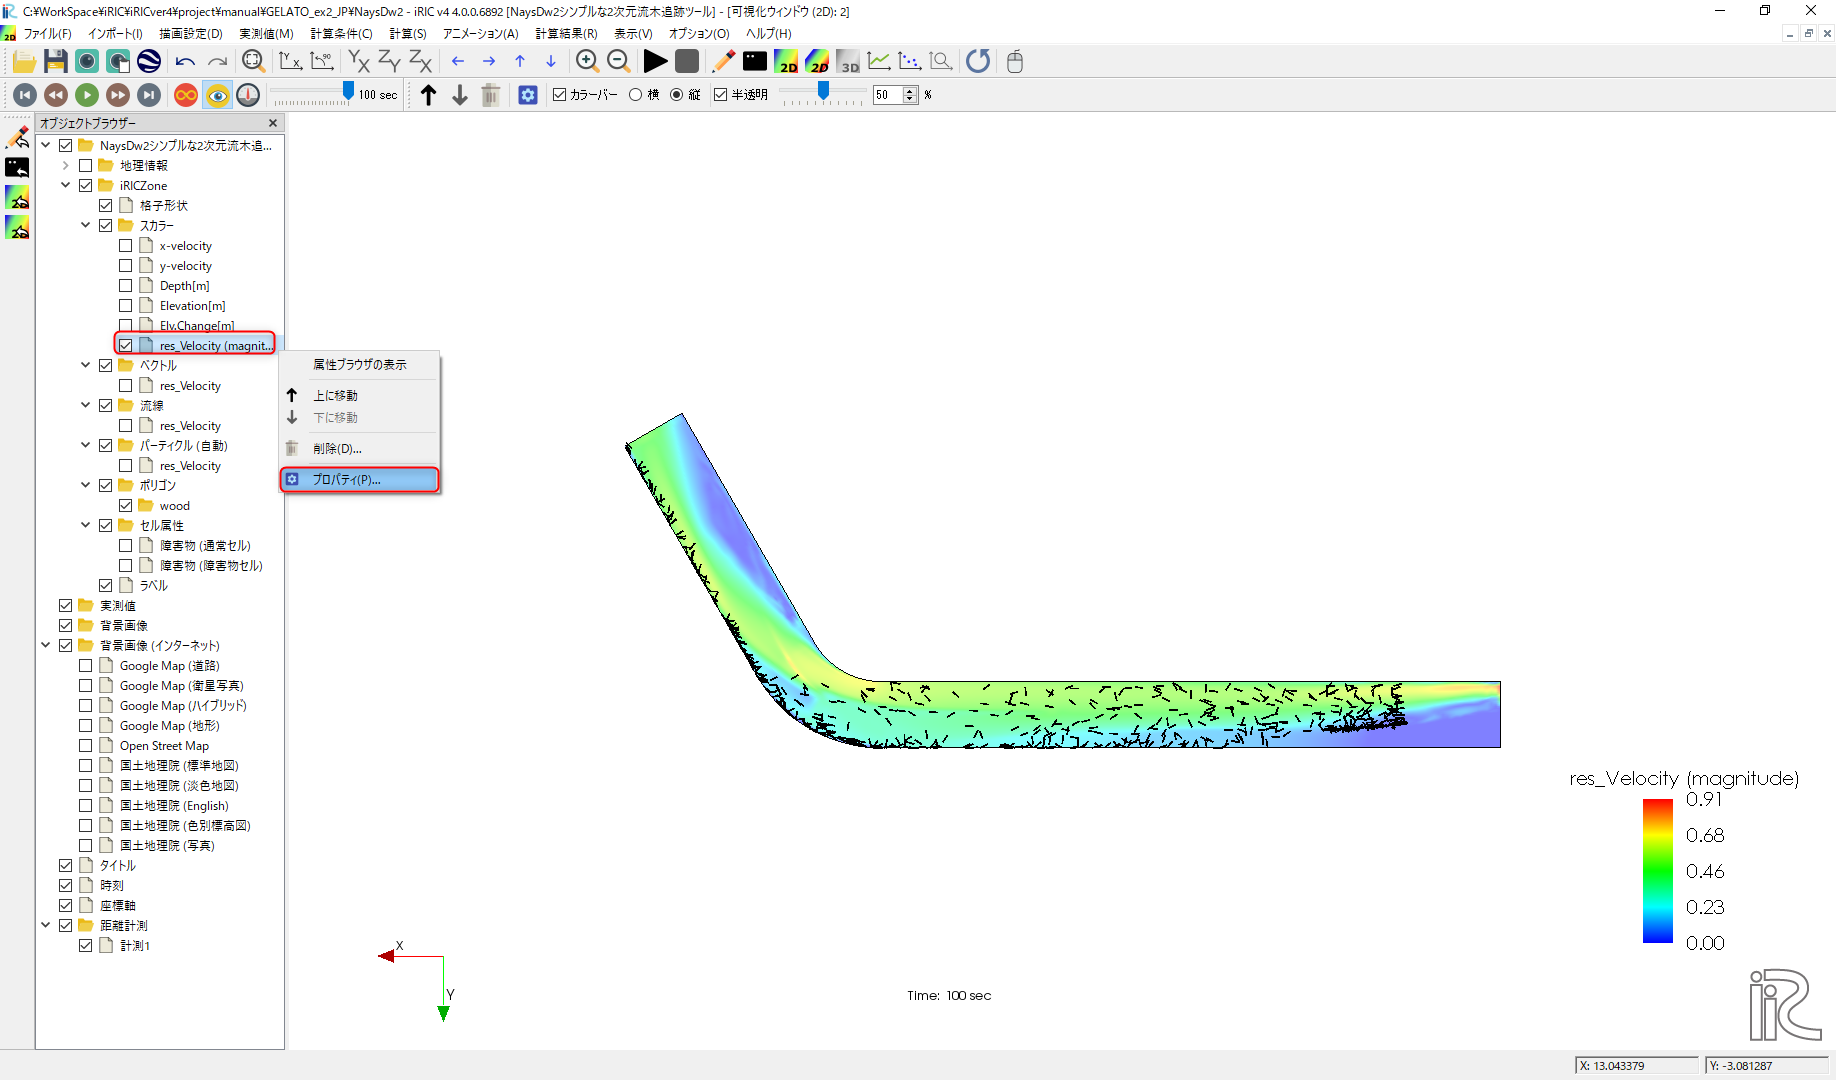Move view up with blue arrow
1836x1080 pixels.
520,62
